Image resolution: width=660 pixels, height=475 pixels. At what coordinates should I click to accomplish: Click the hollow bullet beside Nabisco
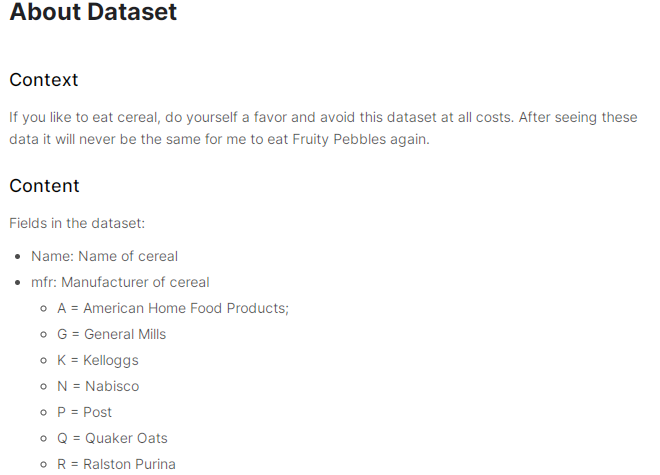(x=43, y=387)
